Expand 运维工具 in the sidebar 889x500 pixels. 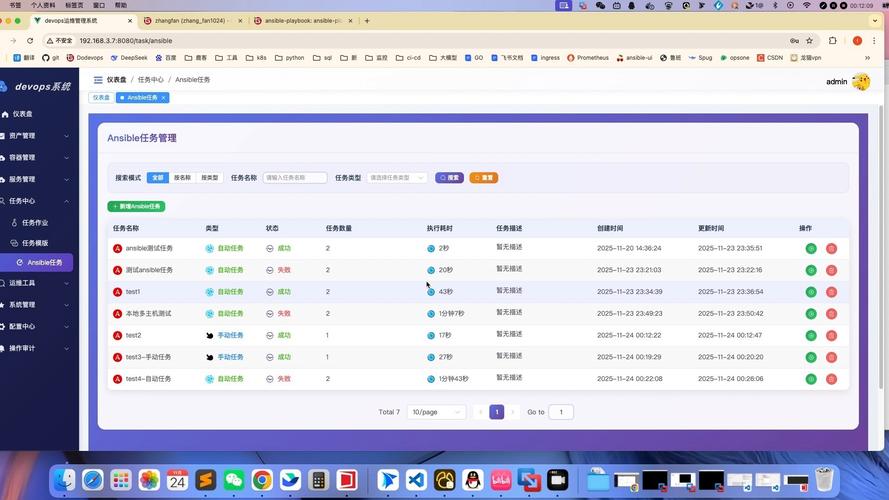pos(37,283)
